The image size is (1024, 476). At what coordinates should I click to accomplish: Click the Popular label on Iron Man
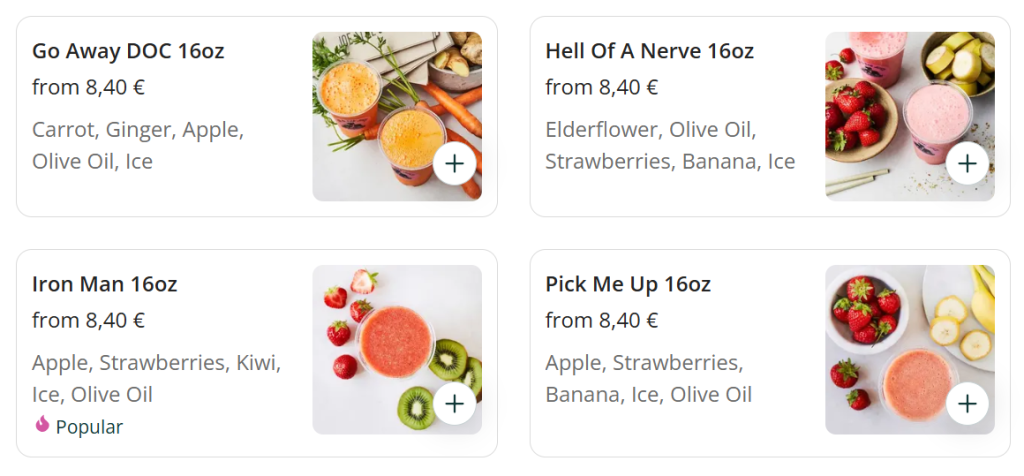click(89, 427)
